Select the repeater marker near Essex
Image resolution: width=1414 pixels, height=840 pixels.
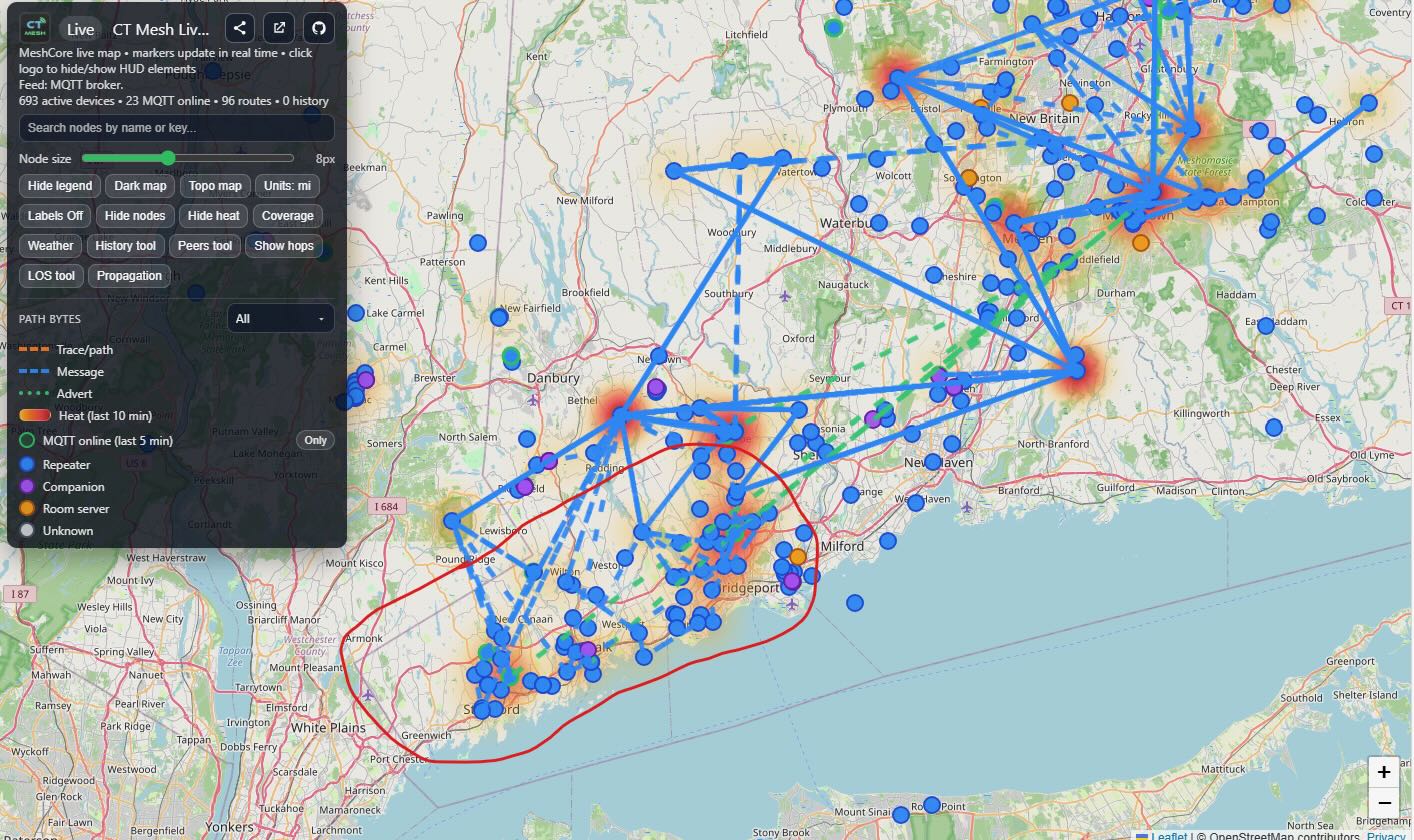point(1273,428)
